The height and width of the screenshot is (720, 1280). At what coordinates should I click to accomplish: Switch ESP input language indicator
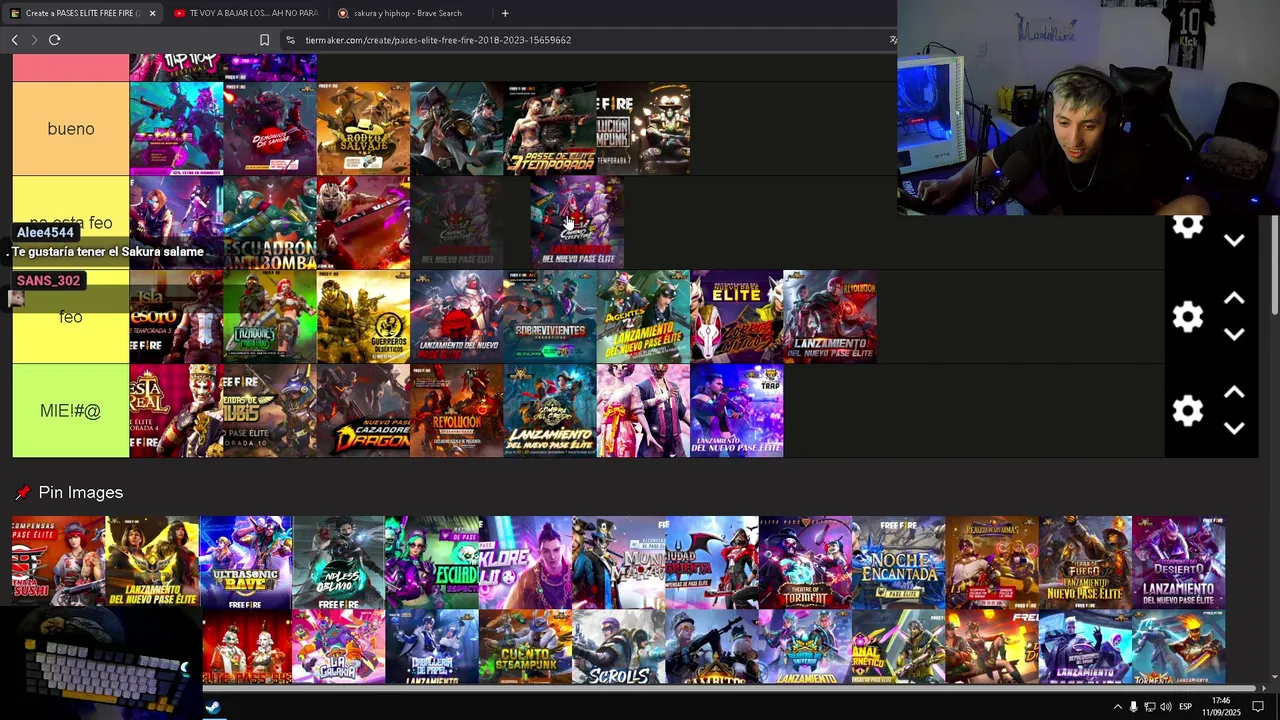pos(1185,707)
